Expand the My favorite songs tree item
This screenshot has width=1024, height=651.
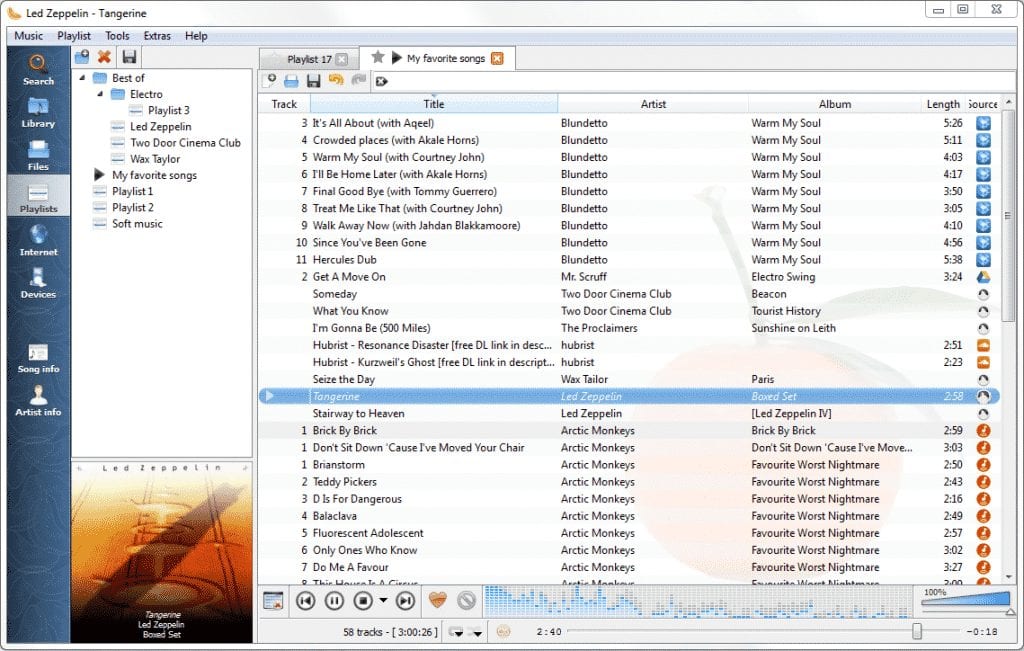97,175
